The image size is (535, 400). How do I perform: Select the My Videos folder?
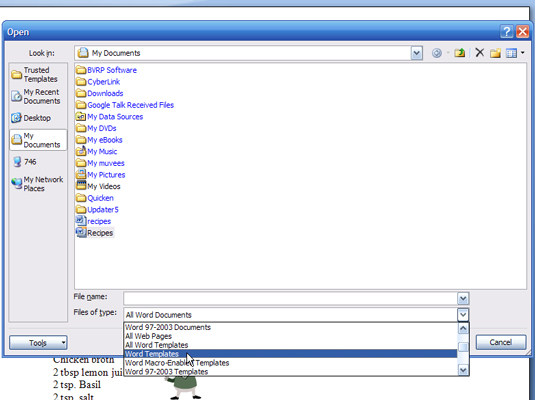pos(98,186)
